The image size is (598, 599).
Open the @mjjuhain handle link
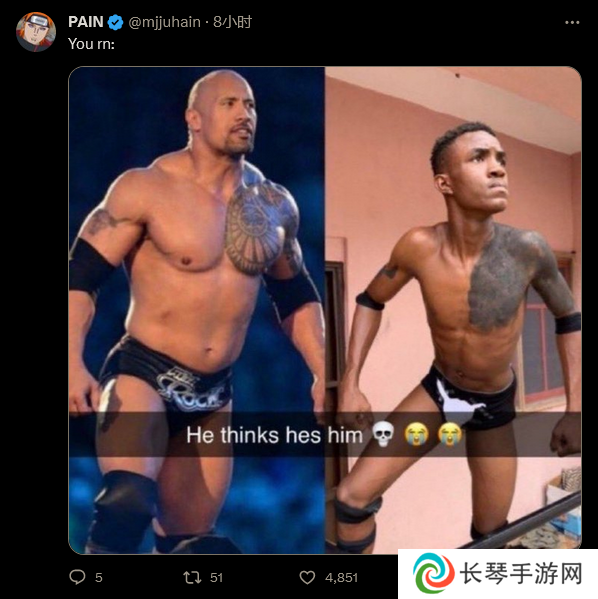164,22
